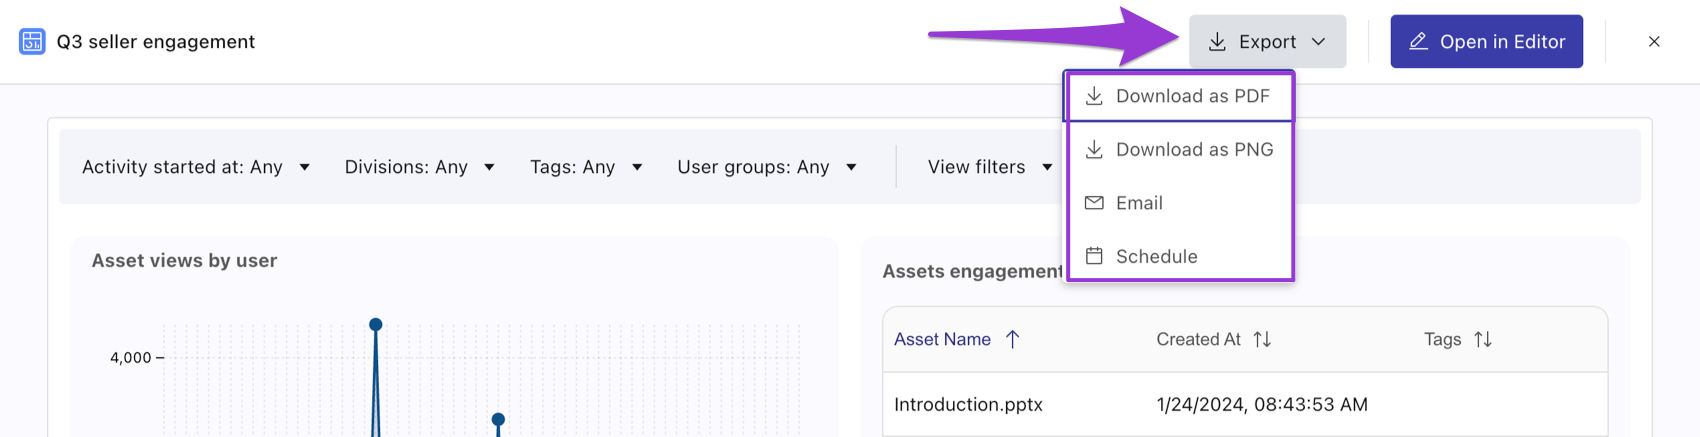Viewport: 1700px width, 437px height.
Task: Click the download icon beside Download as PNG
Action: tap(1094, 149)
